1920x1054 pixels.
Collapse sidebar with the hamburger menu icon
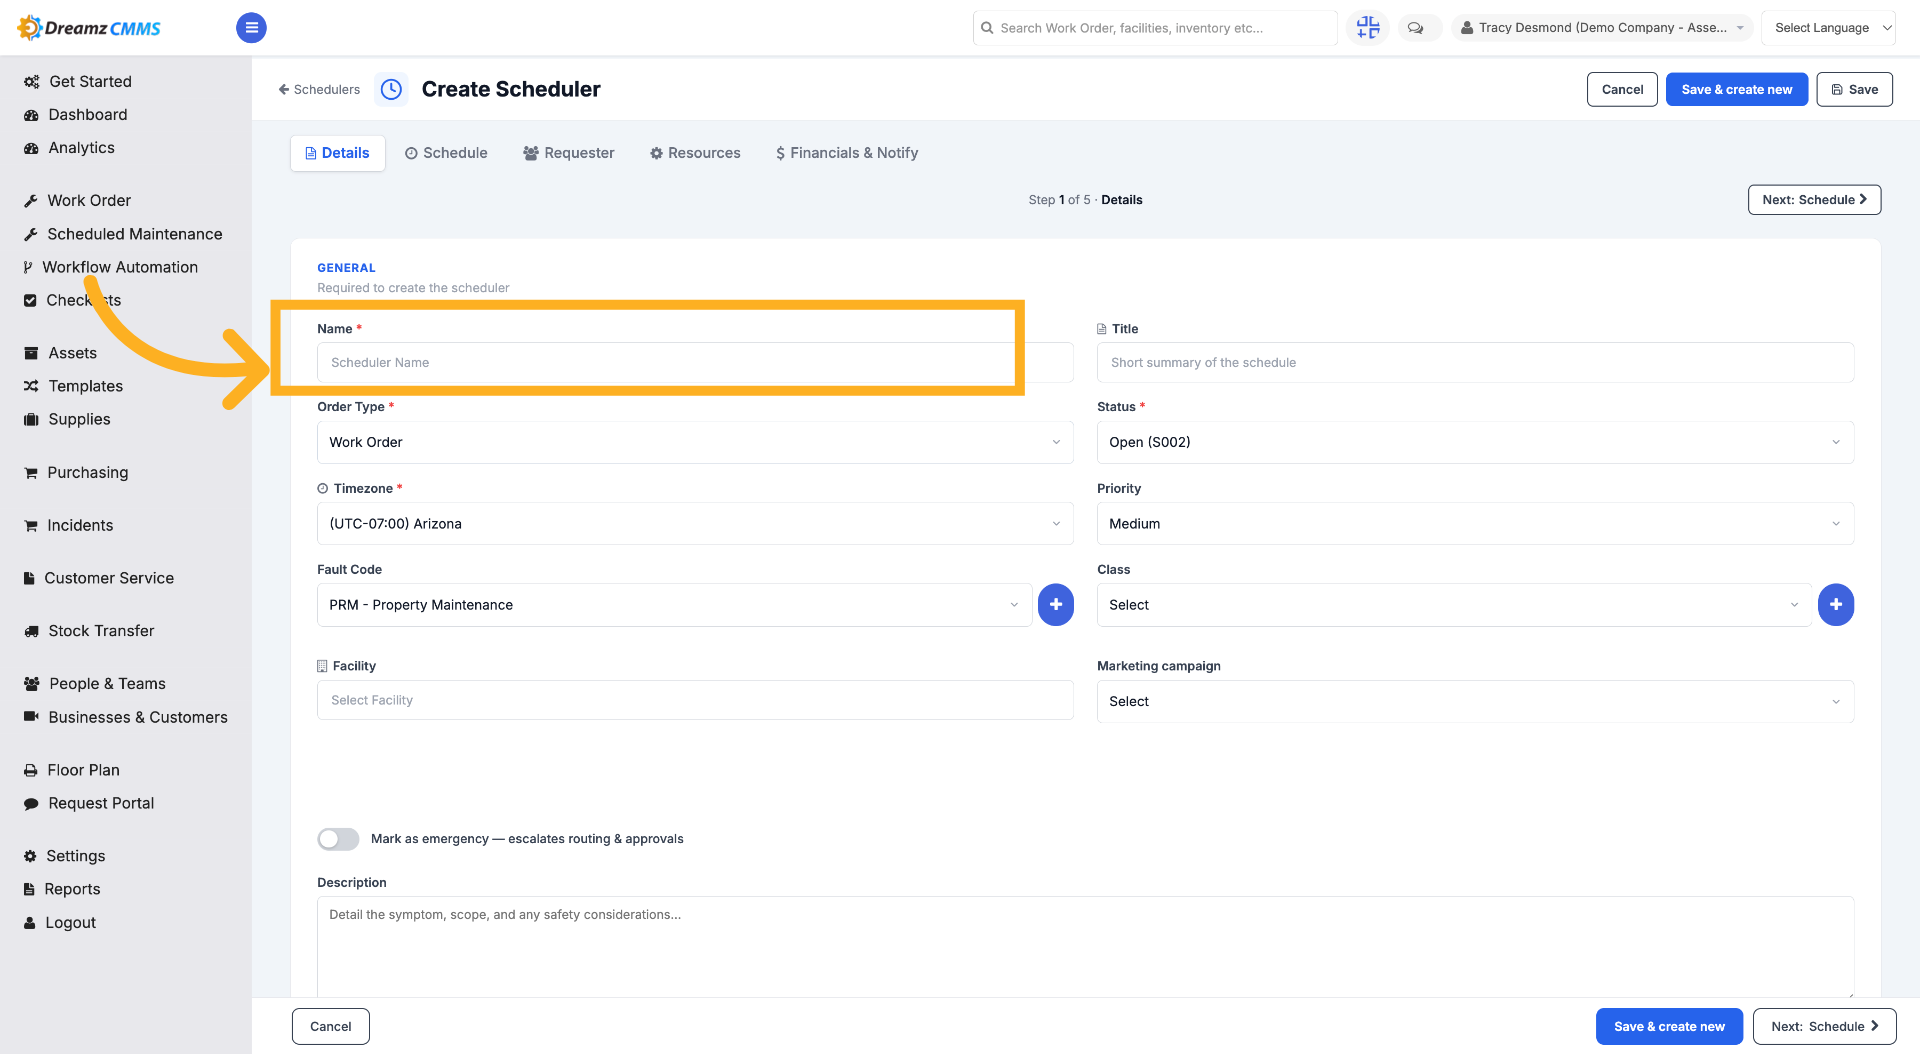click(251, 28)
